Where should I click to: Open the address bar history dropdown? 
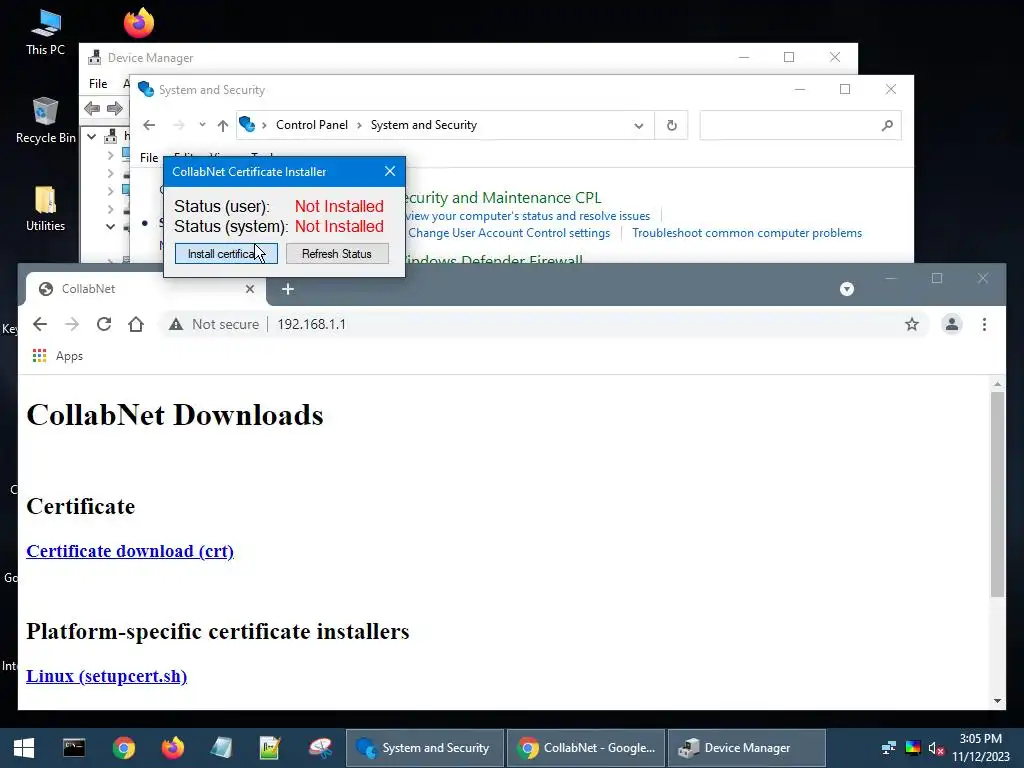tap(639, 125)
